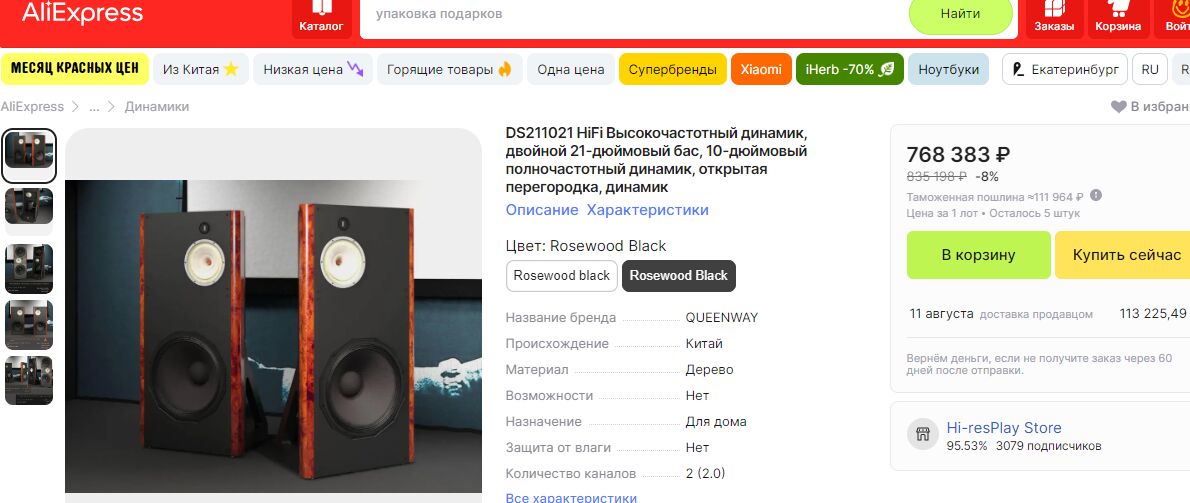1190x503 pixels.
Task: Select the second product thumbnail
Action: click(x=29, y=206)
